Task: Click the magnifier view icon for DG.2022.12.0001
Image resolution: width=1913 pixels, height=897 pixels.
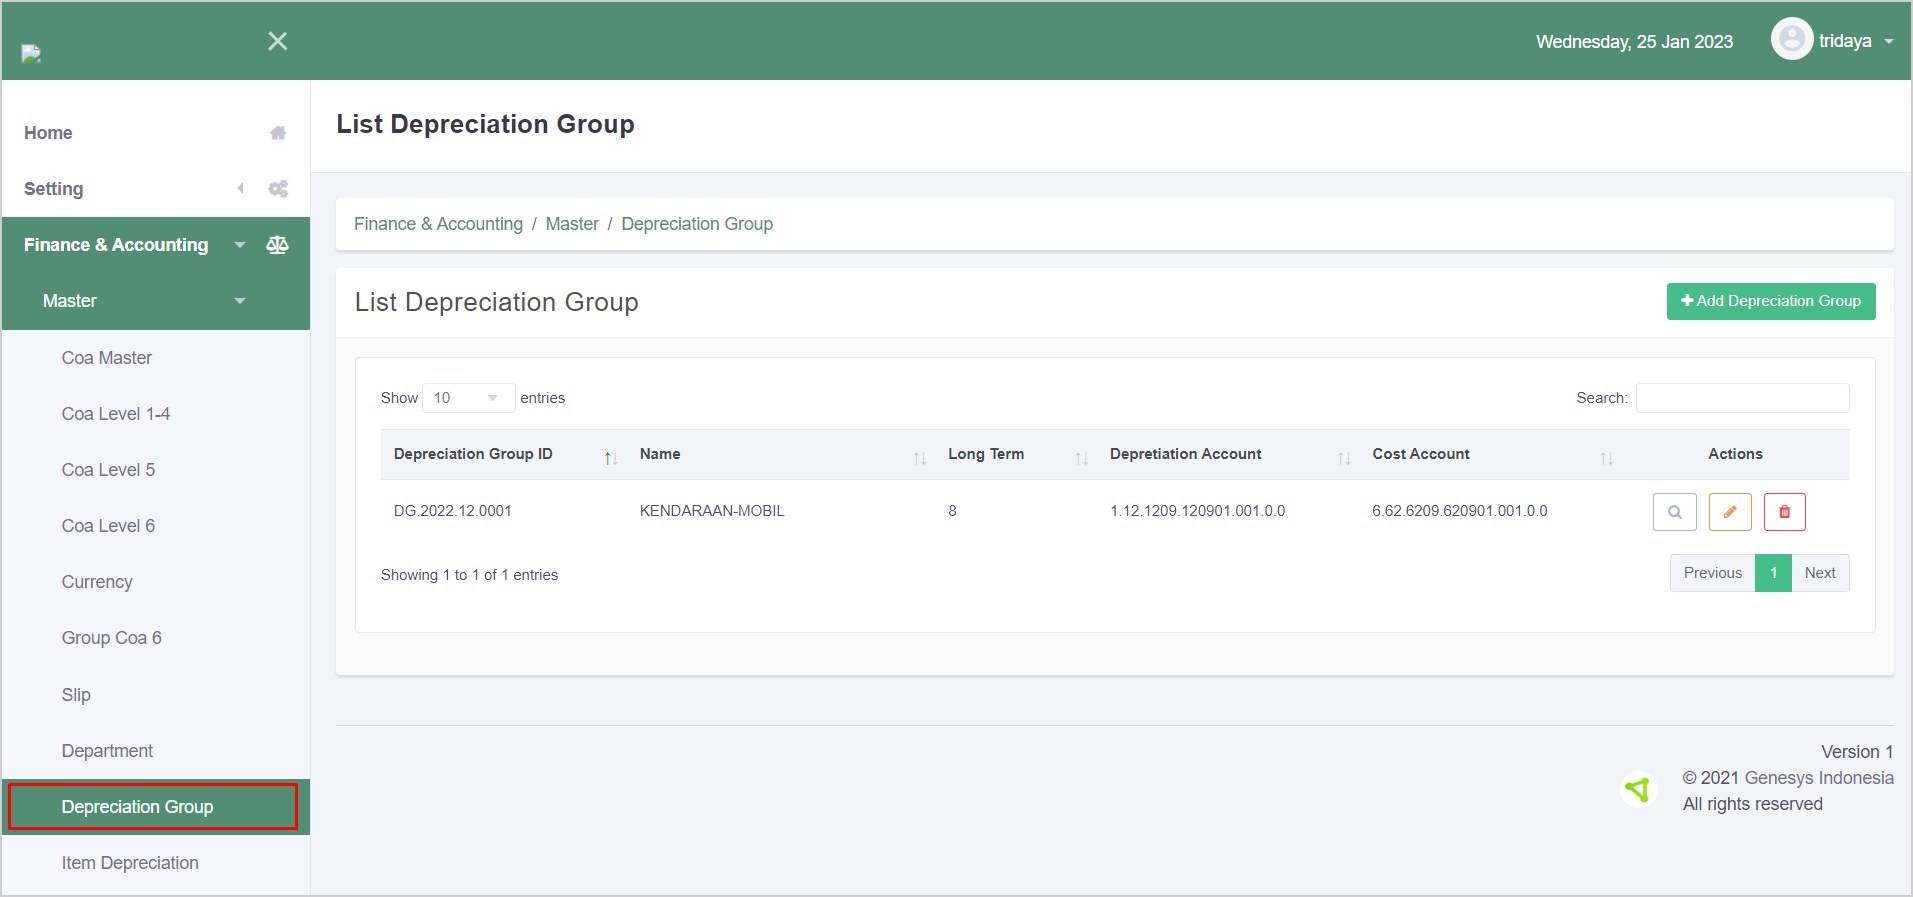Action: [1674, 512]
